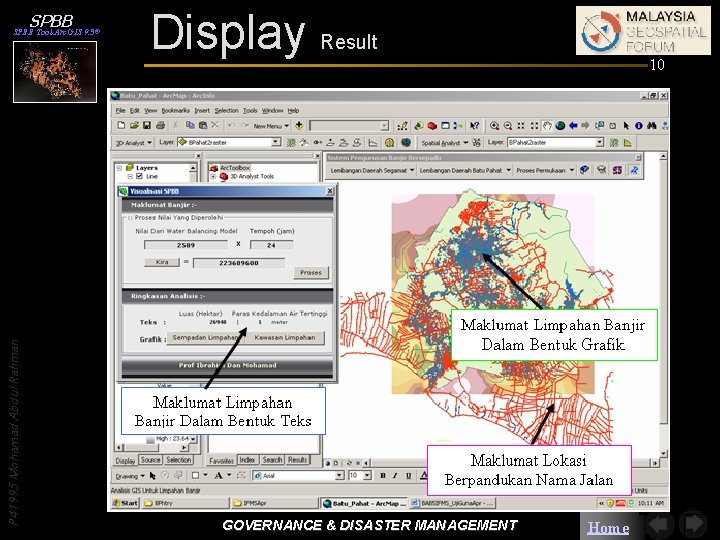
Task: Click Bold formatting in Drawing toolbar
Action: pos(382,476)
